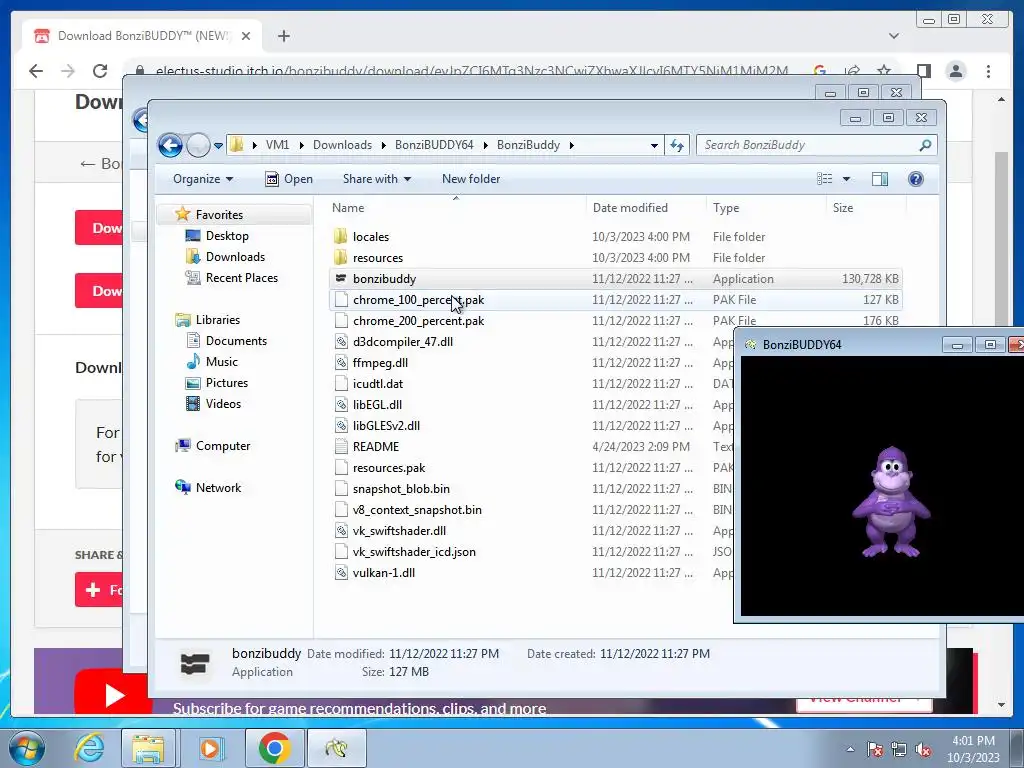Sort by Name column
This screenshot has height=768, width=1024.
(348, 208)
